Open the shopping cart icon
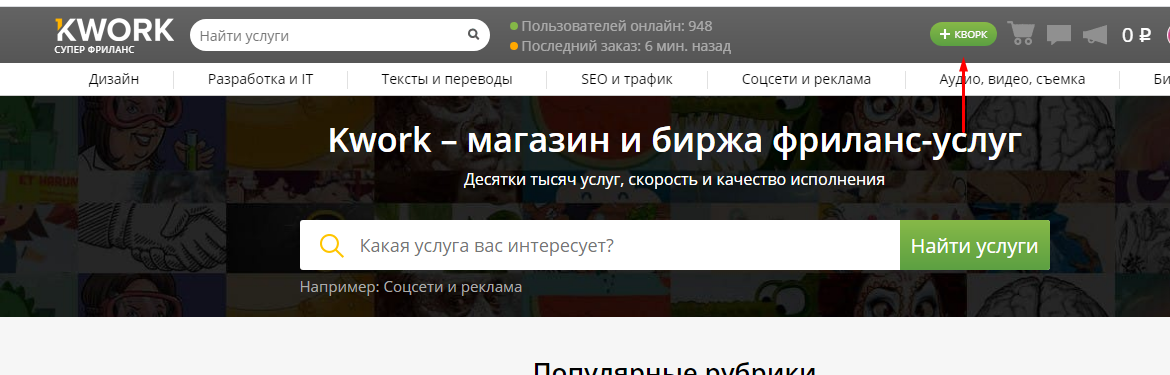This screenshot has height=375, width=1170. [1021, 34]
